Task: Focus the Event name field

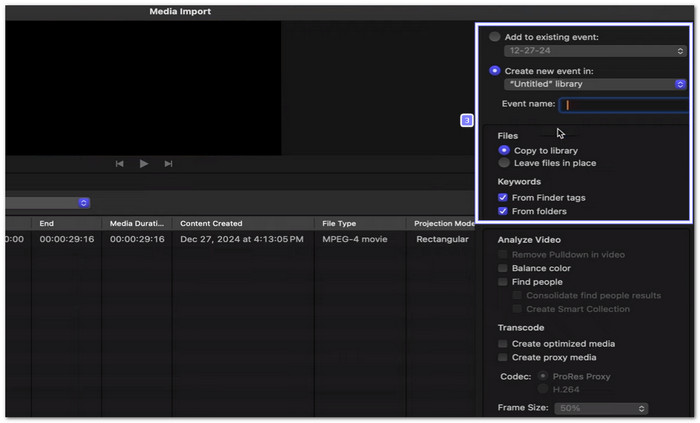Action: tap(624, 104)
